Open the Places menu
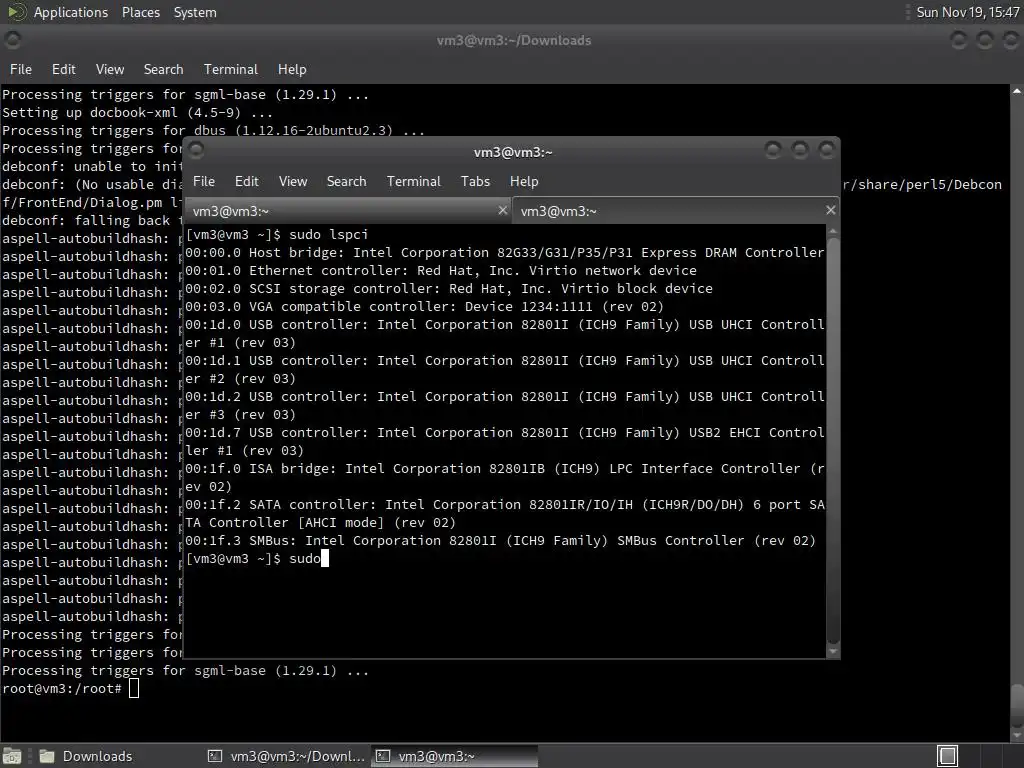This screenshot has height=768, width=1024. pos(140,12)
